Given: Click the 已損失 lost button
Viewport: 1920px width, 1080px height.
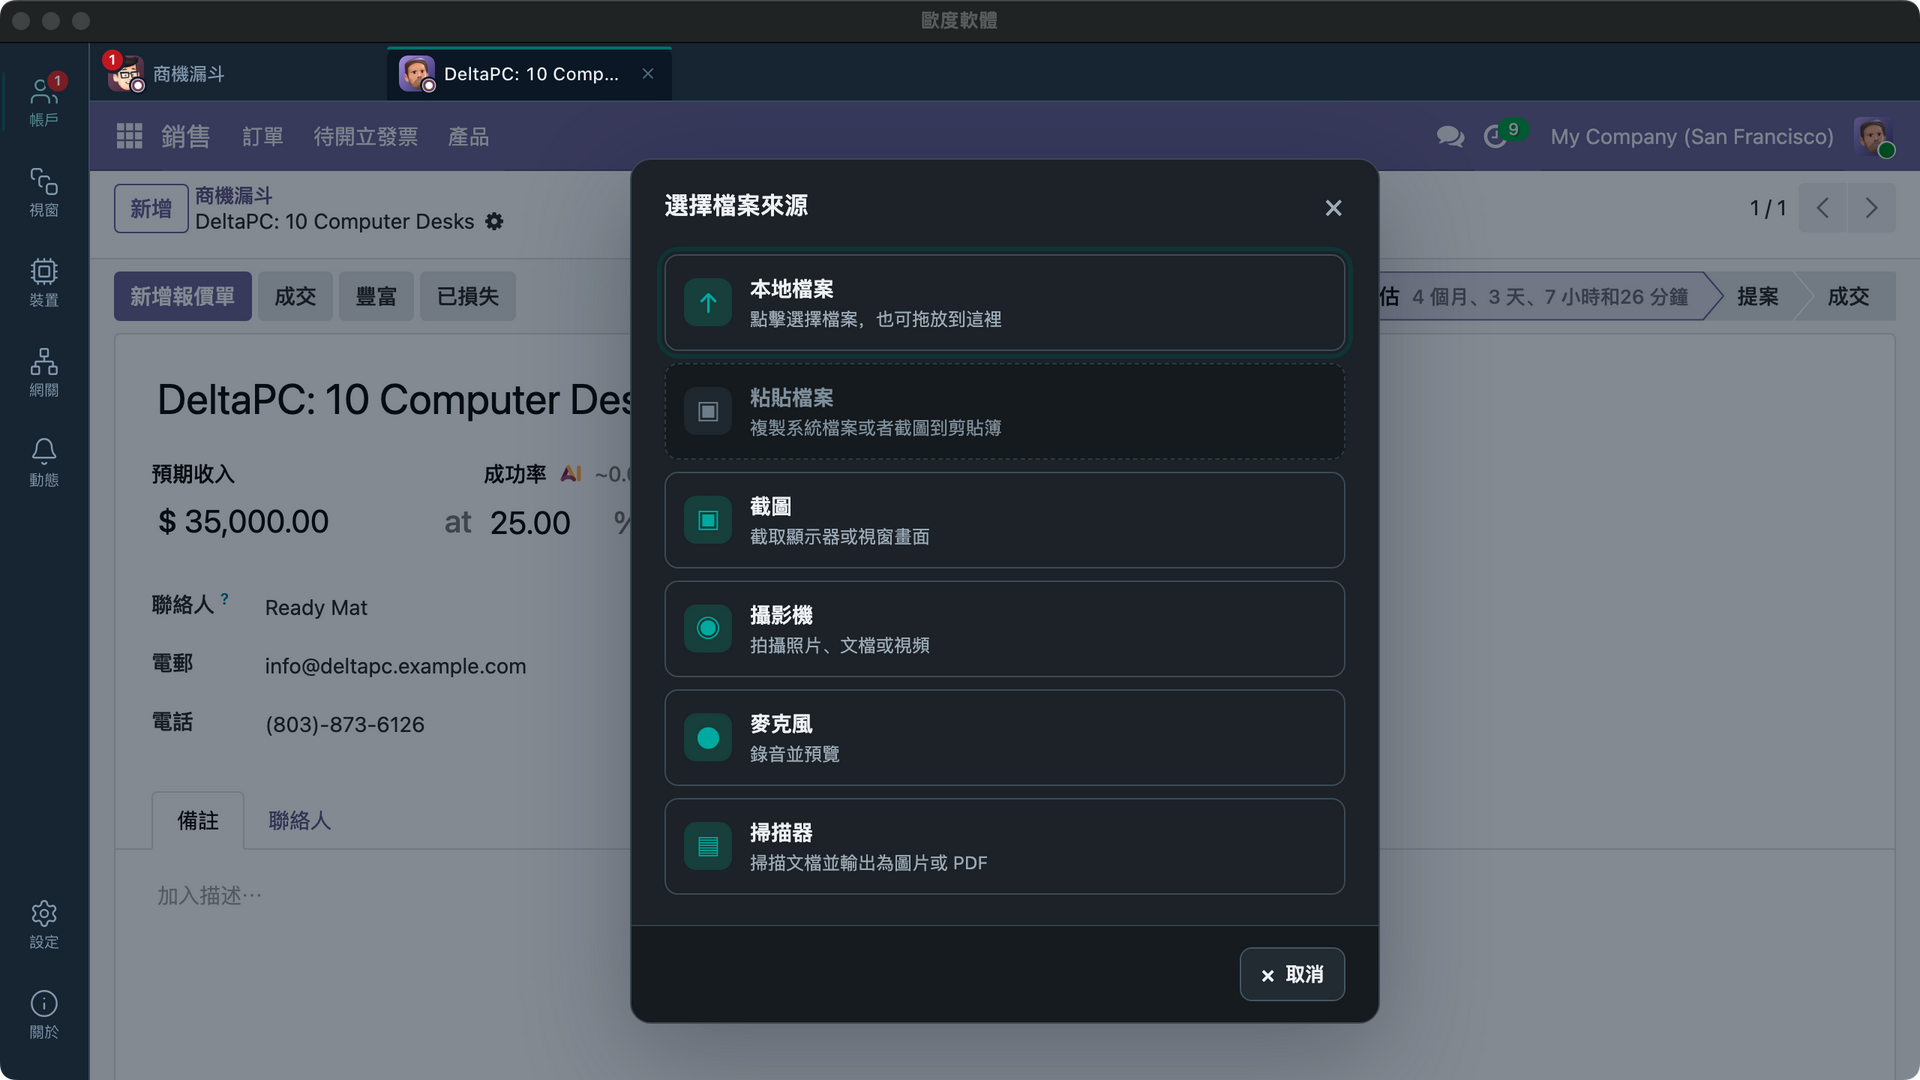Looking at the screenshot, I should click(468, 296).
